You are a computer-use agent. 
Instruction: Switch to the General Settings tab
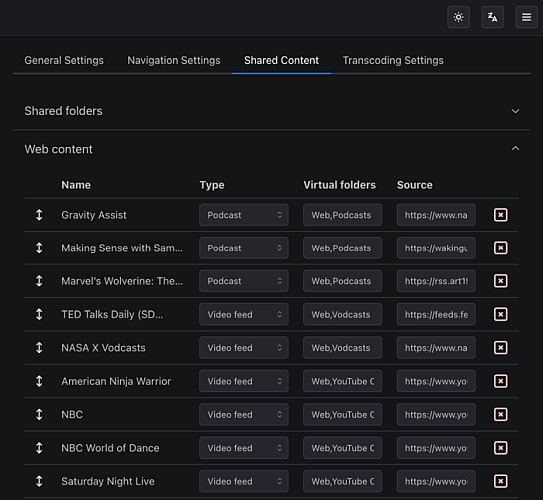(x=64, y=60)
